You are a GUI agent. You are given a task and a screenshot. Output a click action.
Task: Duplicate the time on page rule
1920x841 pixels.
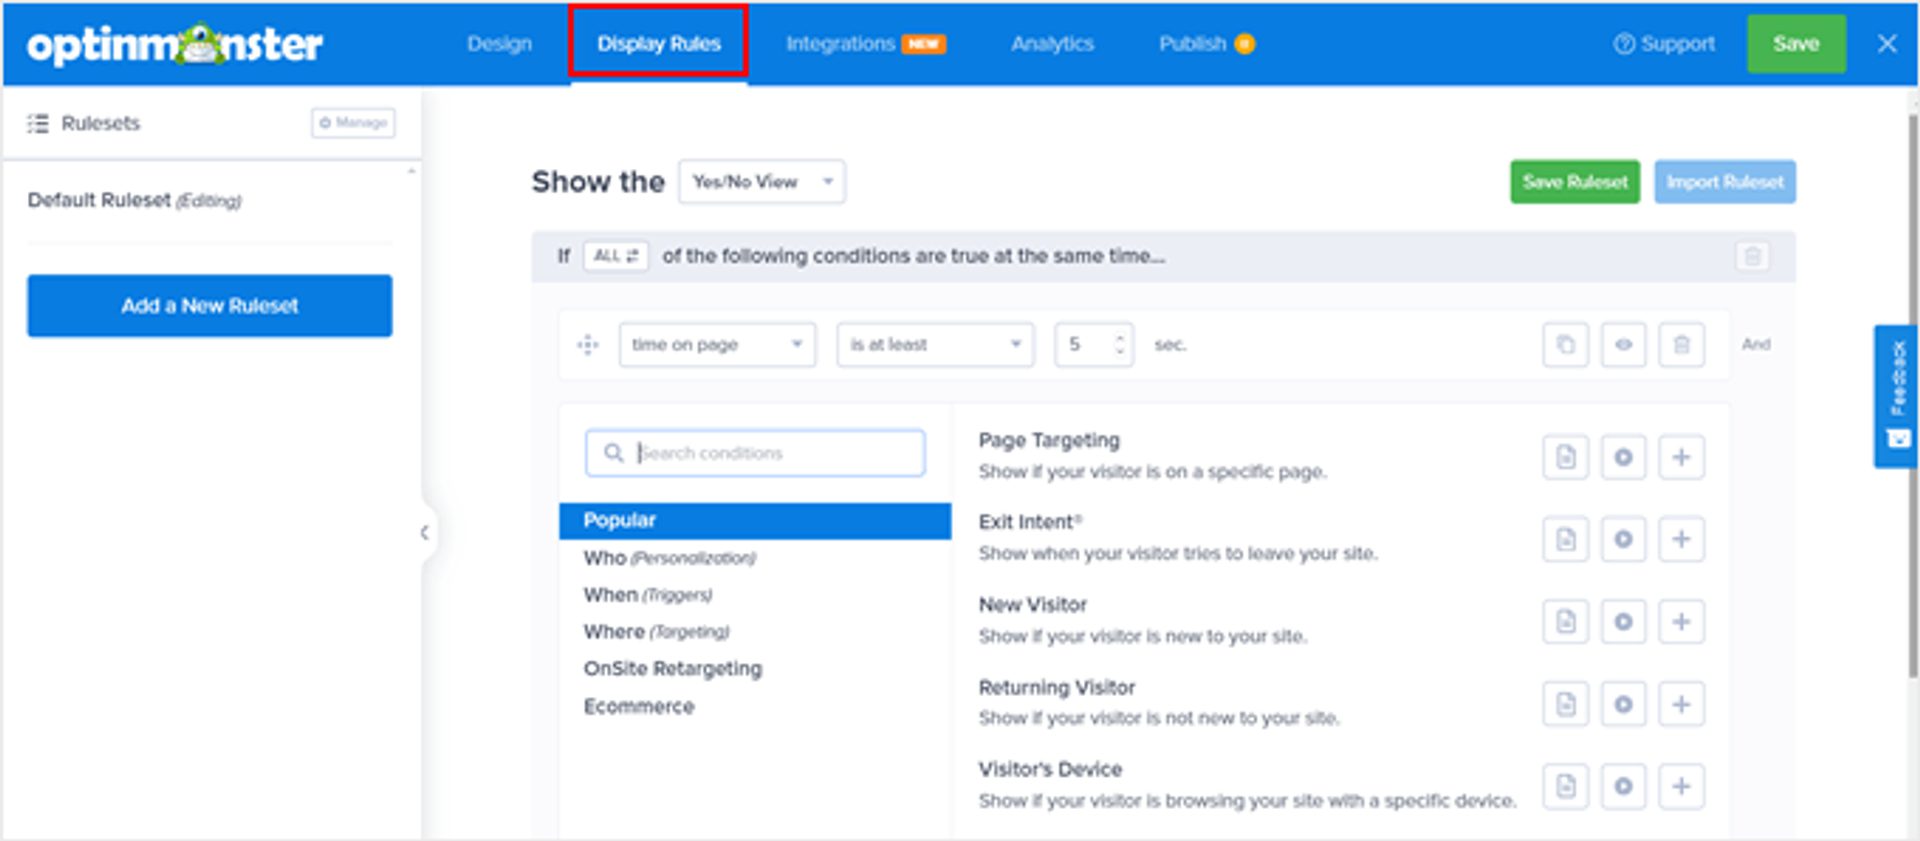(x=1565, y=345)
